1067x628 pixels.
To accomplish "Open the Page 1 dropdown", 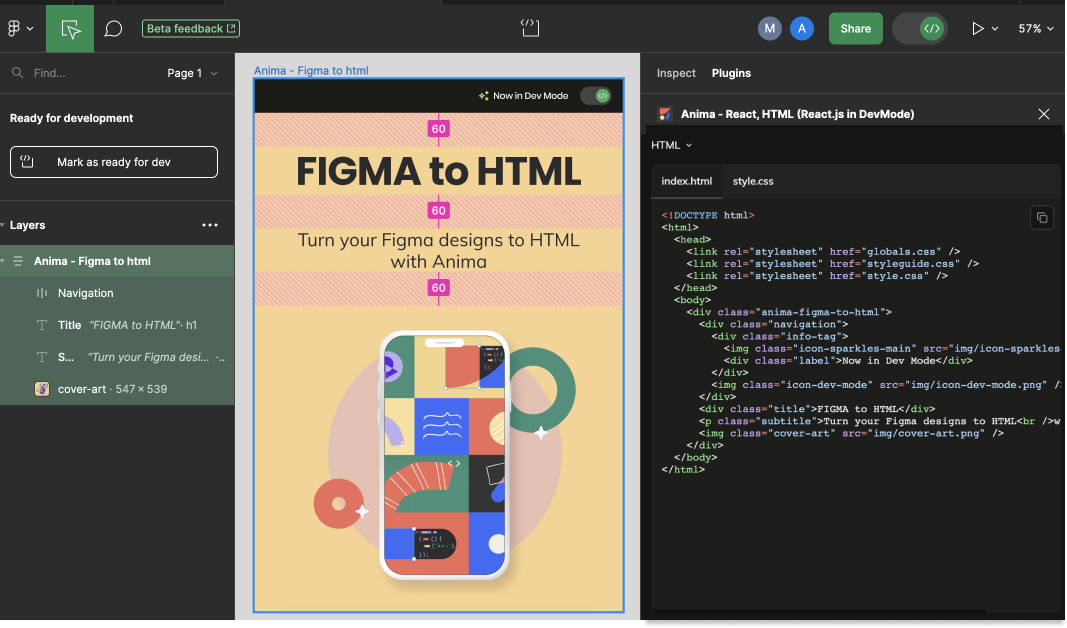I will pyautogui.click(x=193, y=73).
